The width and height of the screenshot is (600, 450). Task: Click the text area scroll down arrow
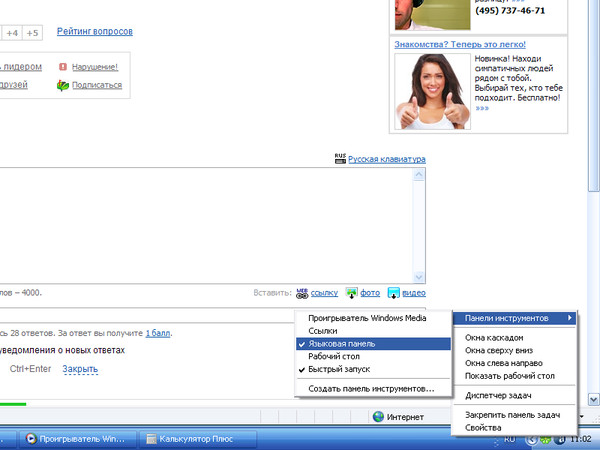coord(419,276)
